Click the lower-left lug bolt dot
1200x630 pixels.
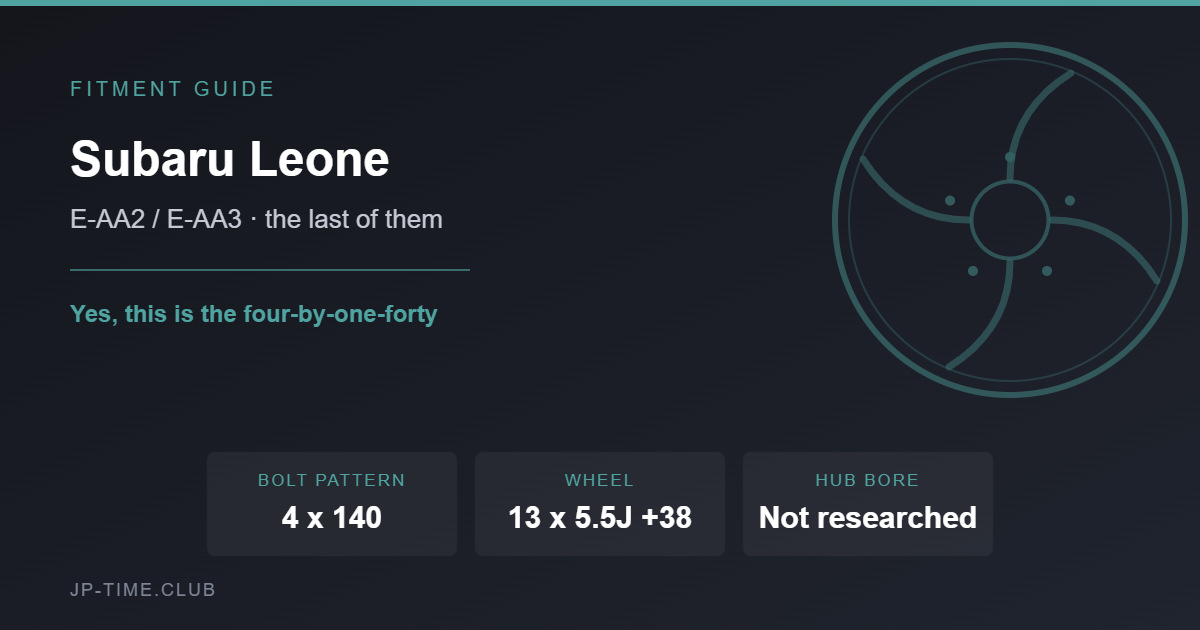point(973,271)
